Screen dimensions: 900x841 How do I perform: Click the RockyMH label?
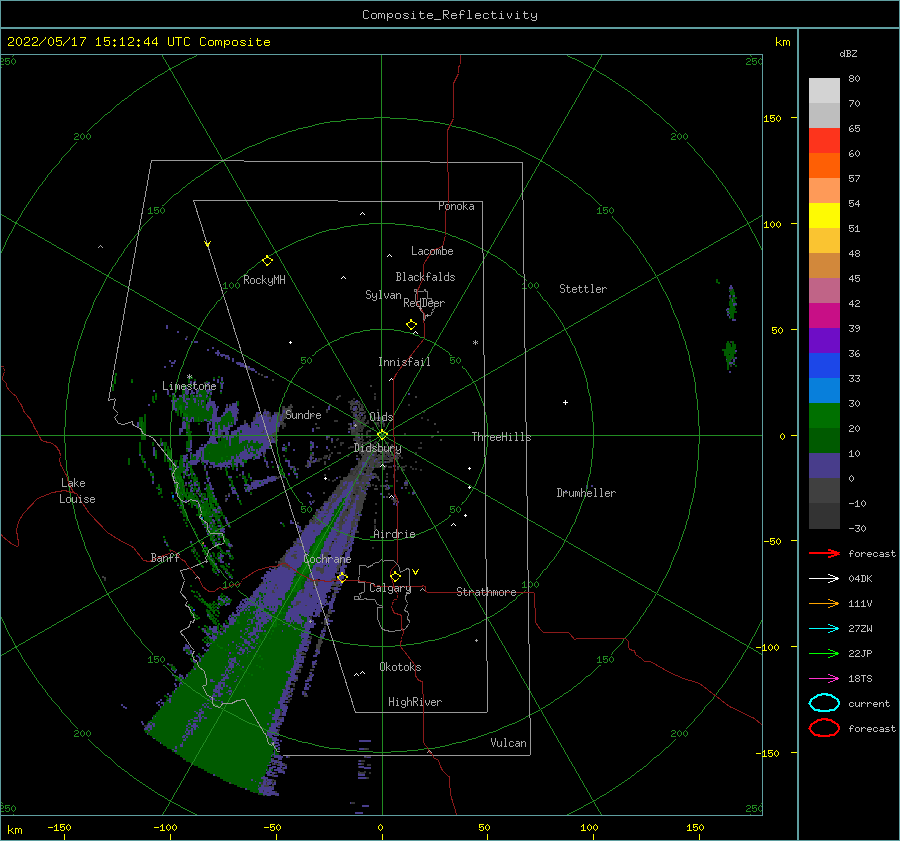click(264, 280)
